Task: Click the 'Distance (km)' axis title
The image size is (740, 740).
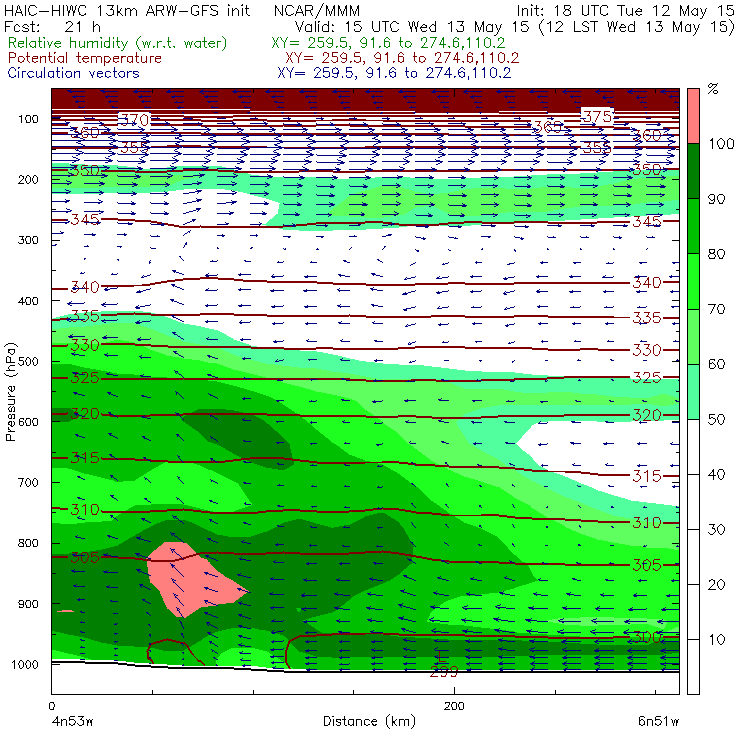Action: tap(369, 721)
